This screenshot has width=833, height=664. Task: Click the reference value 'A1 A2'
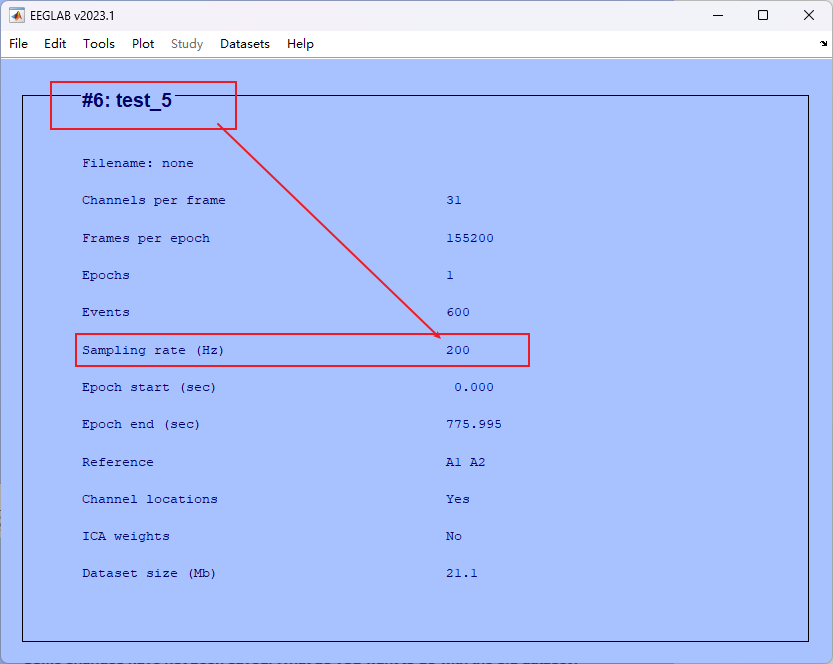[465, 462]
